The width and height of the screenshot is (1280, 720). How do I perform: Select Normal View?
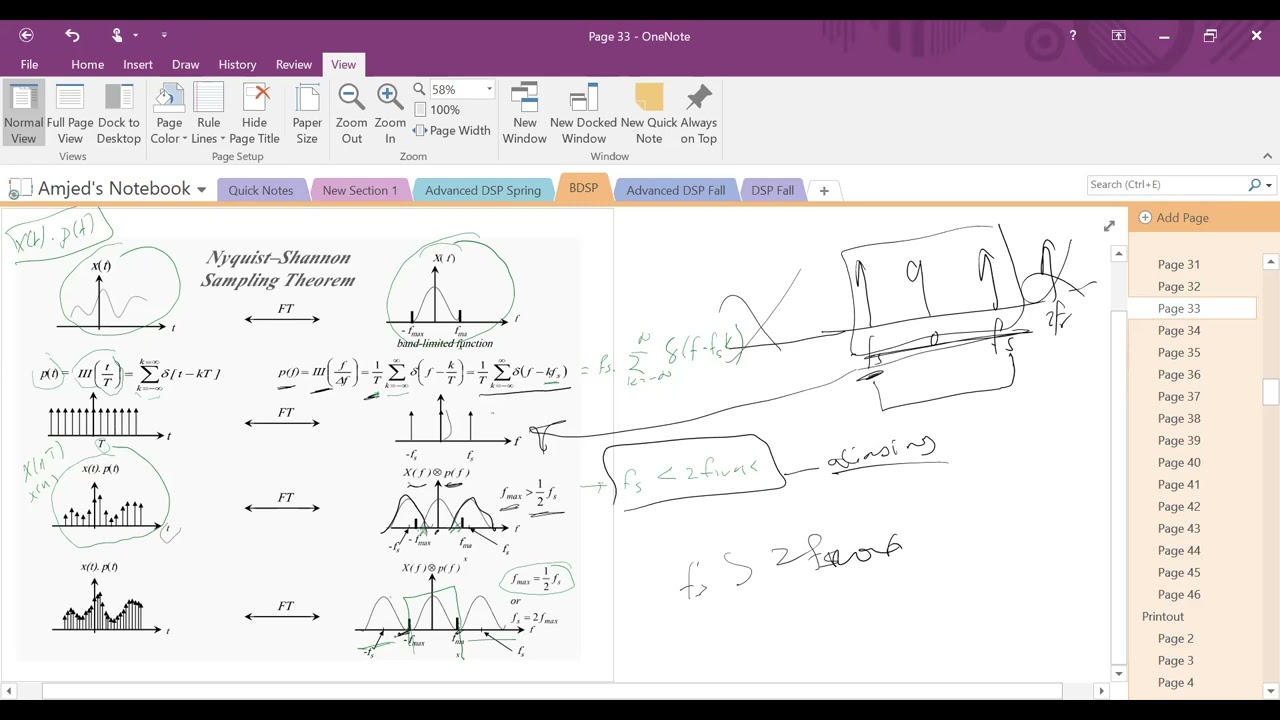[23, 114]
